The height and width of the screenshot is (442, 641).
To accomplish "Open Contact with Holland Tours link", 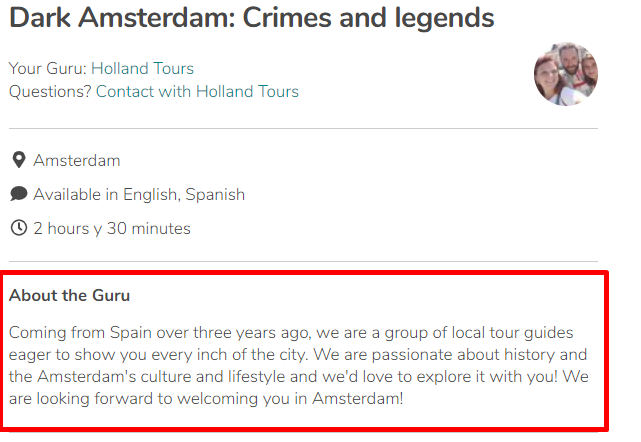I will pos(197,91).
